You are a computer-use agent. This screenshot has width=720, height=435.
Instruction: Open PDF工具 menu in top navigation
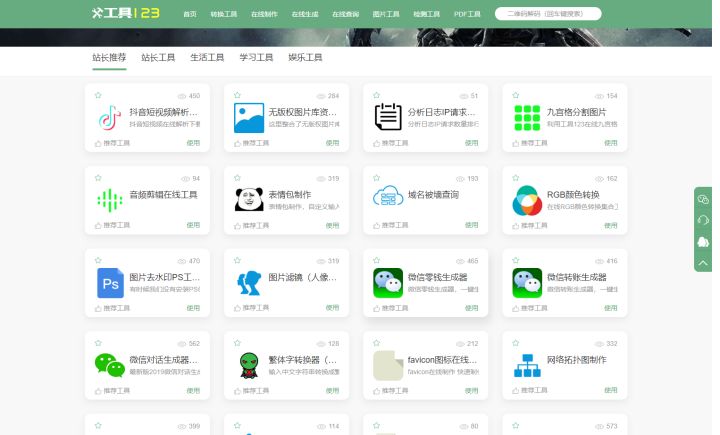click(467, 14)
